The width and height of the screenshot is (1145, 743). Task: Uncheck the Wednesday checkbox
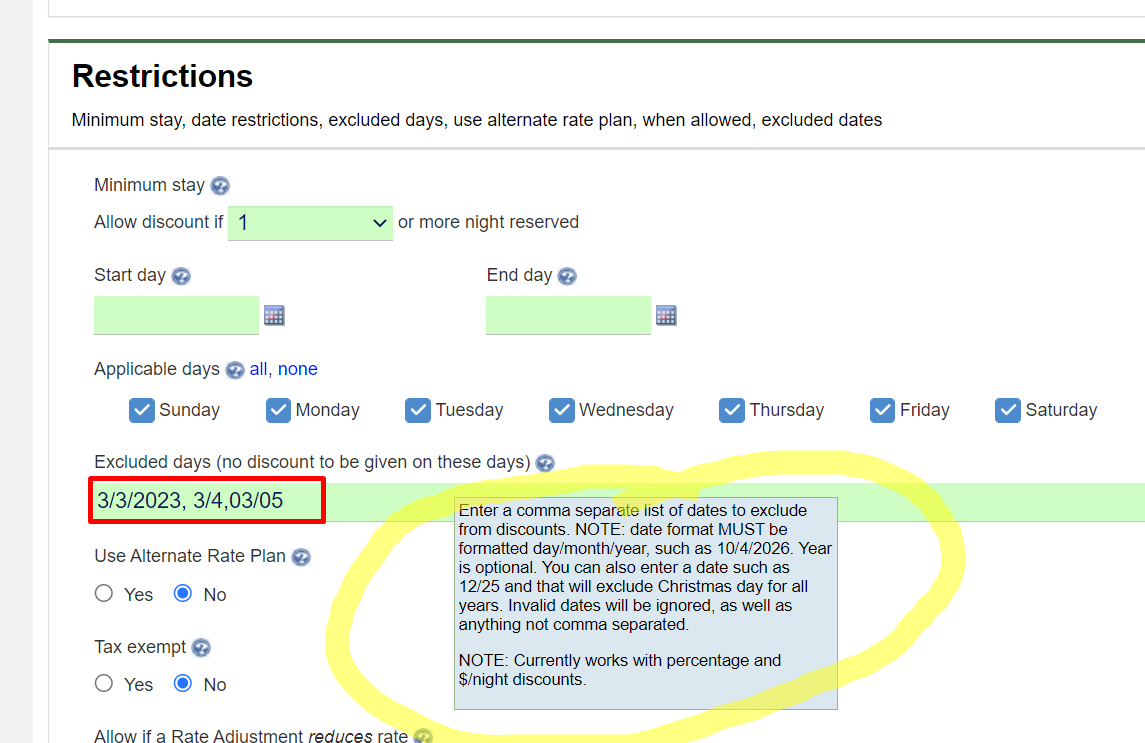point(562,410)
